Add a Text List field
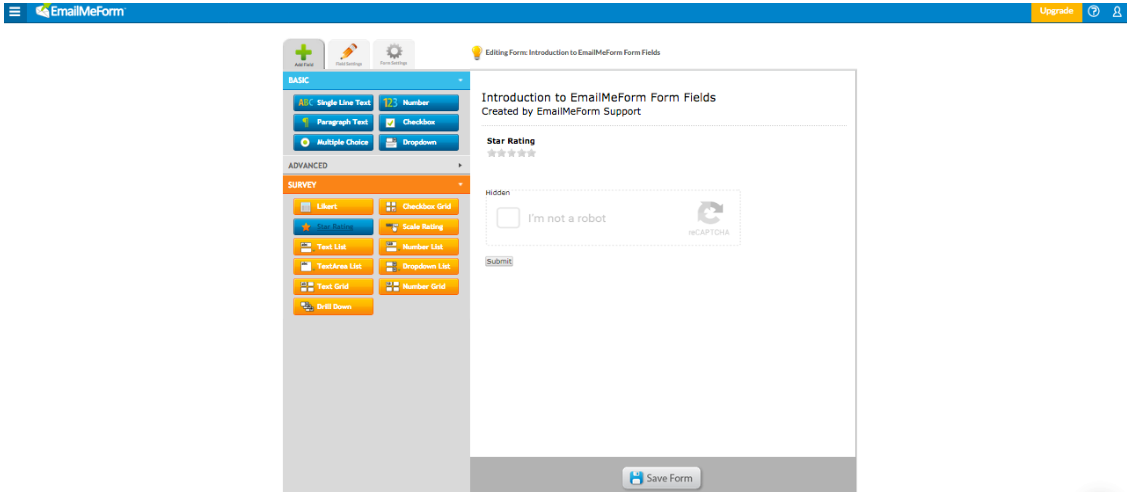The height and width of the screenshot is (497, 1127). 334,247
